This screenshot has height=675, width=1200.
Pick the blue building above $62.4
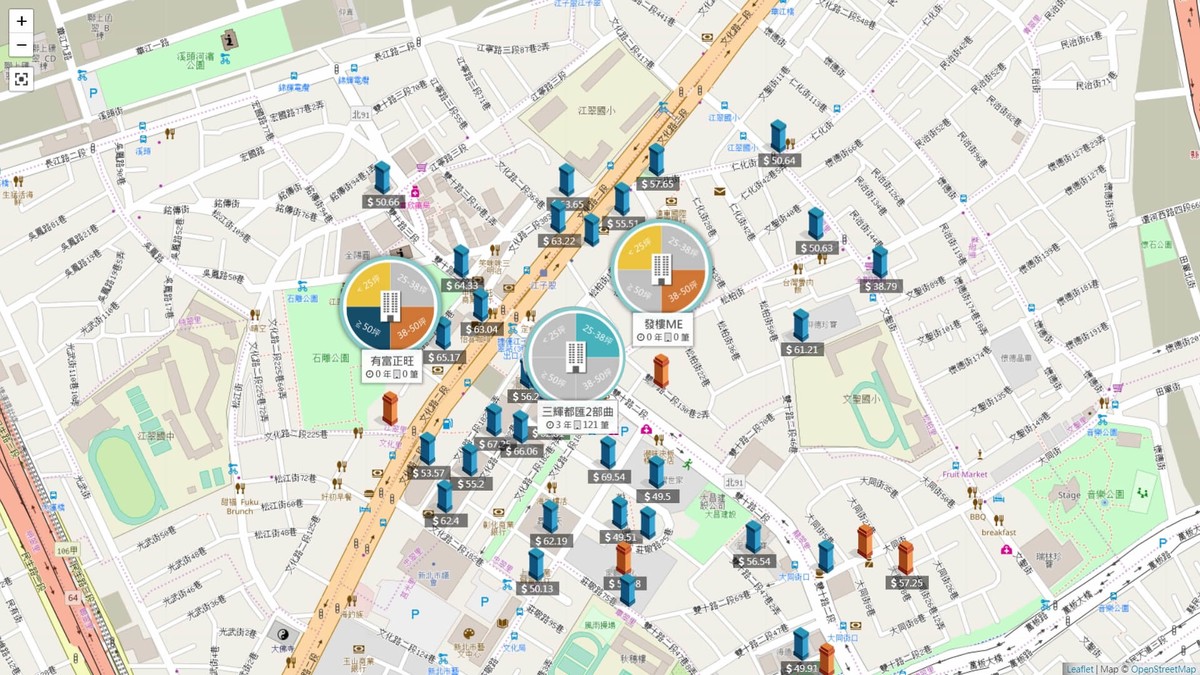point(446,497)
